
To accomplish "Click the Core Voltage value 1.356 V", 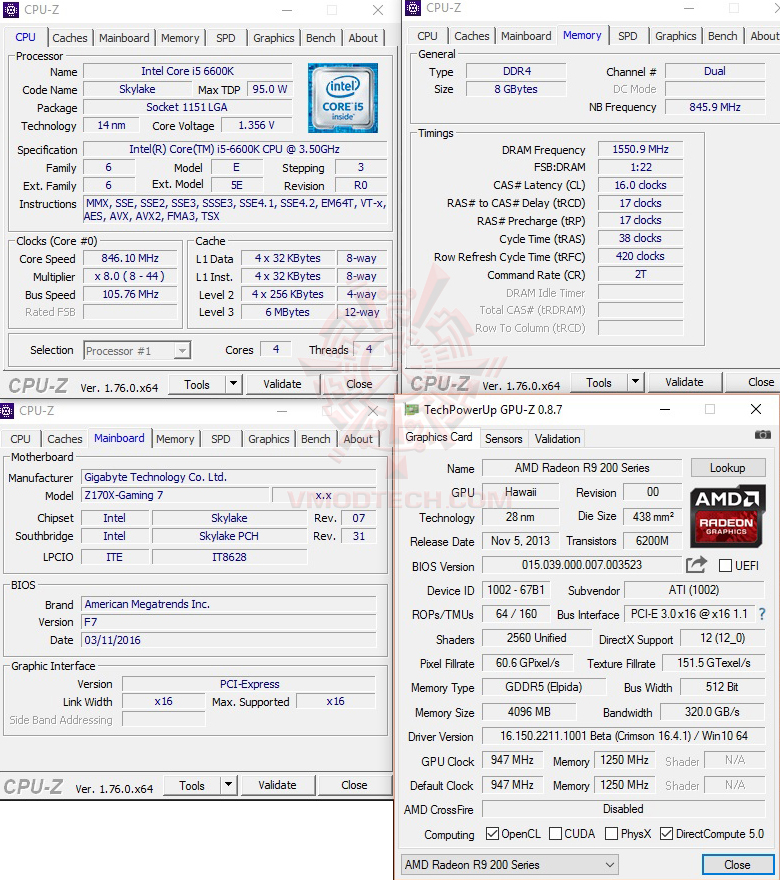I will point(256,125).
